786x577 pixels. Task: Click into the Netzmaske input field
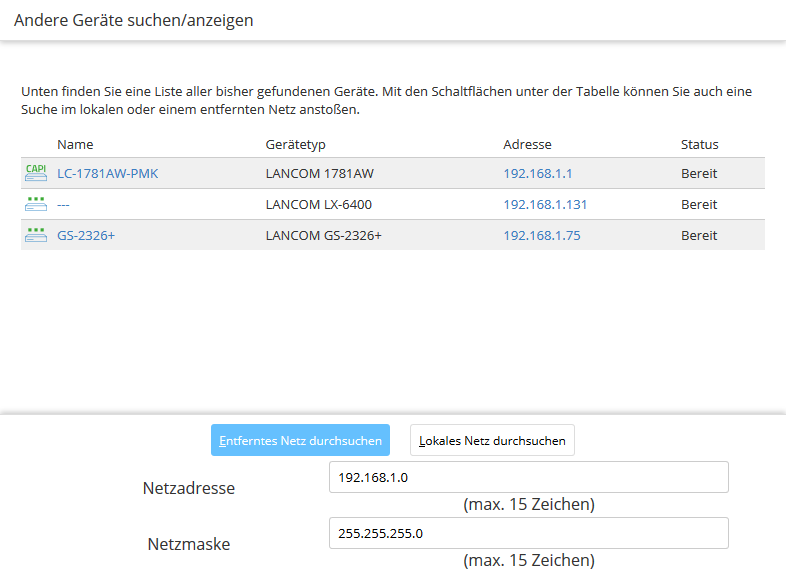(x=528, y=533)
